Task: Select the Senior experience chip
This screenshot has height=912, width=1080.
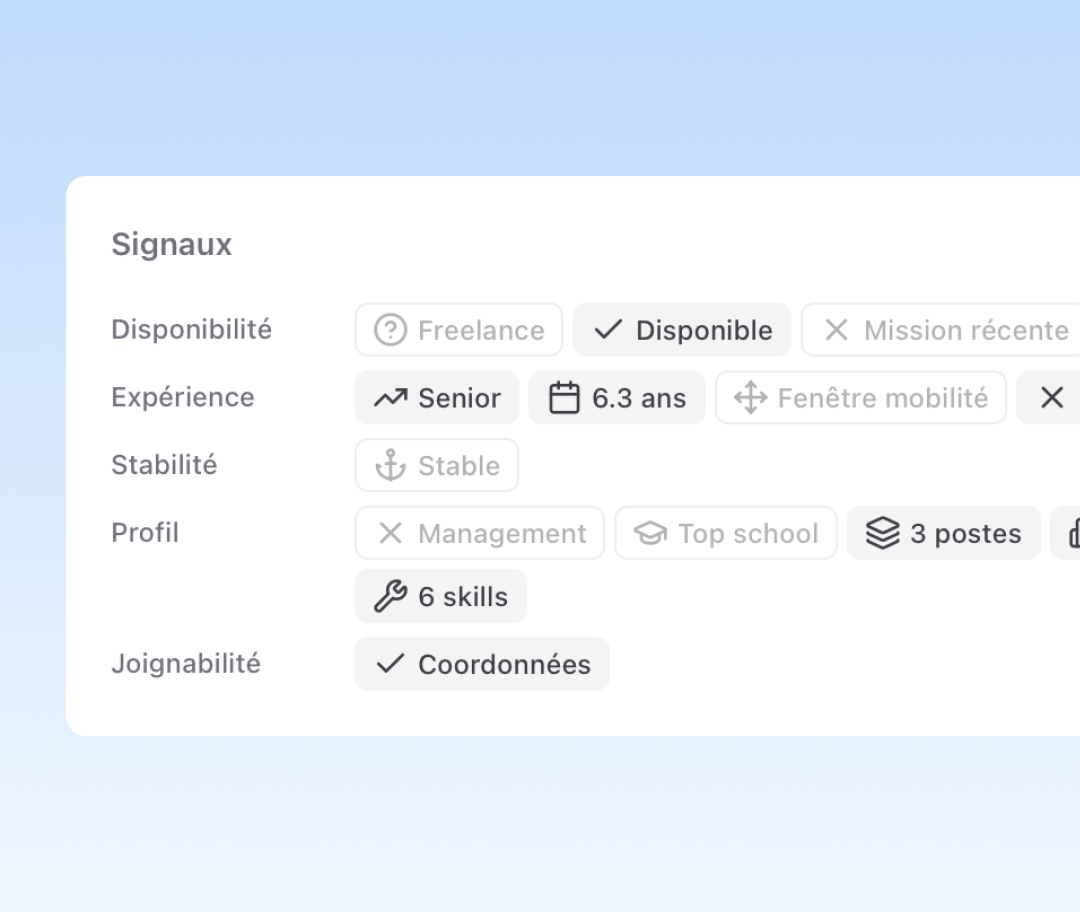Action: pyautogui.click(x=437, y=398)
